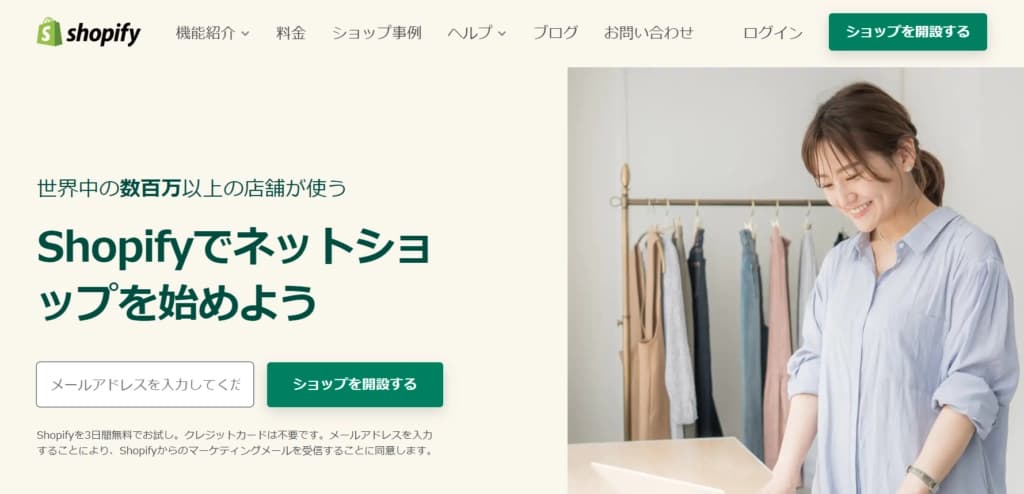Expand the 機能紹介 dropdown chevron
The height and width of the screenshot is (494, 1024).
tap(246, 33)
